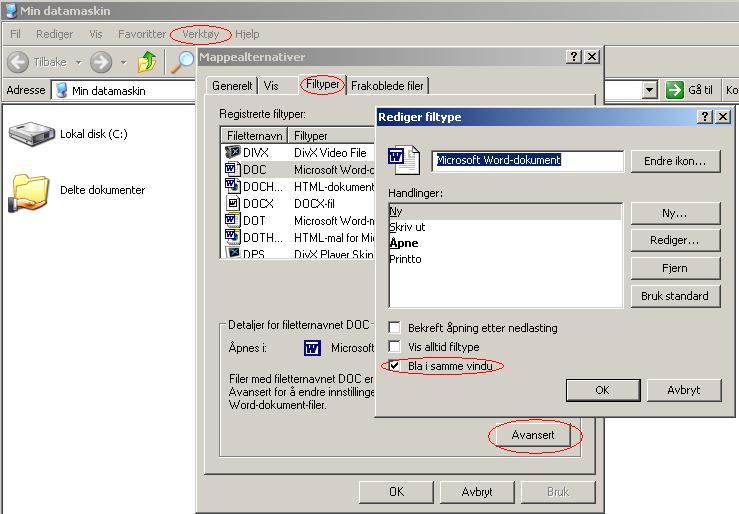739x514 pixels.
Task: Click the Min datamaskin address field
Action: (x=123, y=90)
